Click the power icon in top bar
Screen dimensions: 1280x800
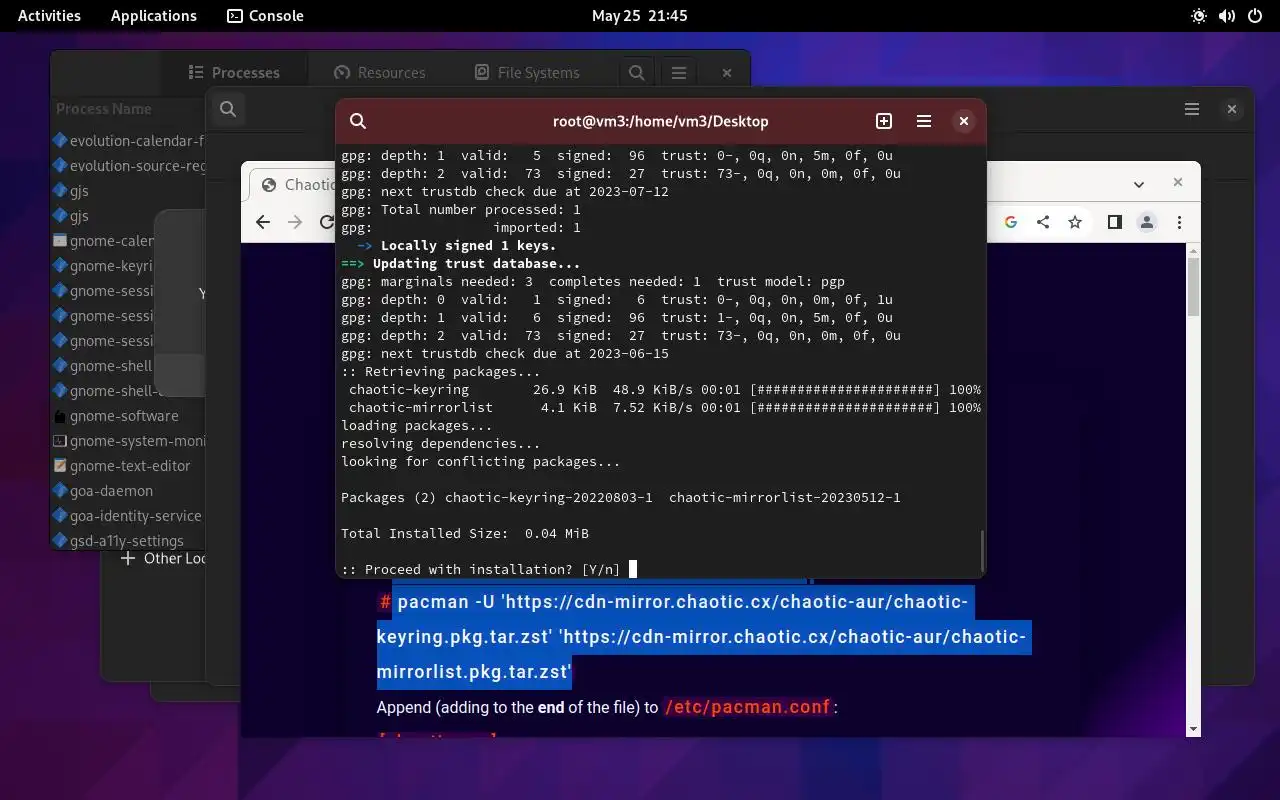(x=1255, y=16)
